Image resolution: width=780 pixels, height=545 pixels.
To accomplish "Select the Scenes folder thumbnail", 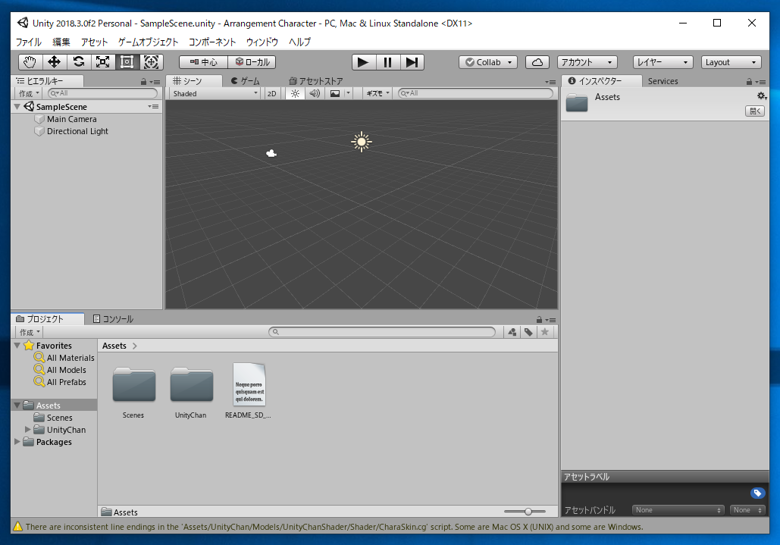I will click(x=133, y=384).
